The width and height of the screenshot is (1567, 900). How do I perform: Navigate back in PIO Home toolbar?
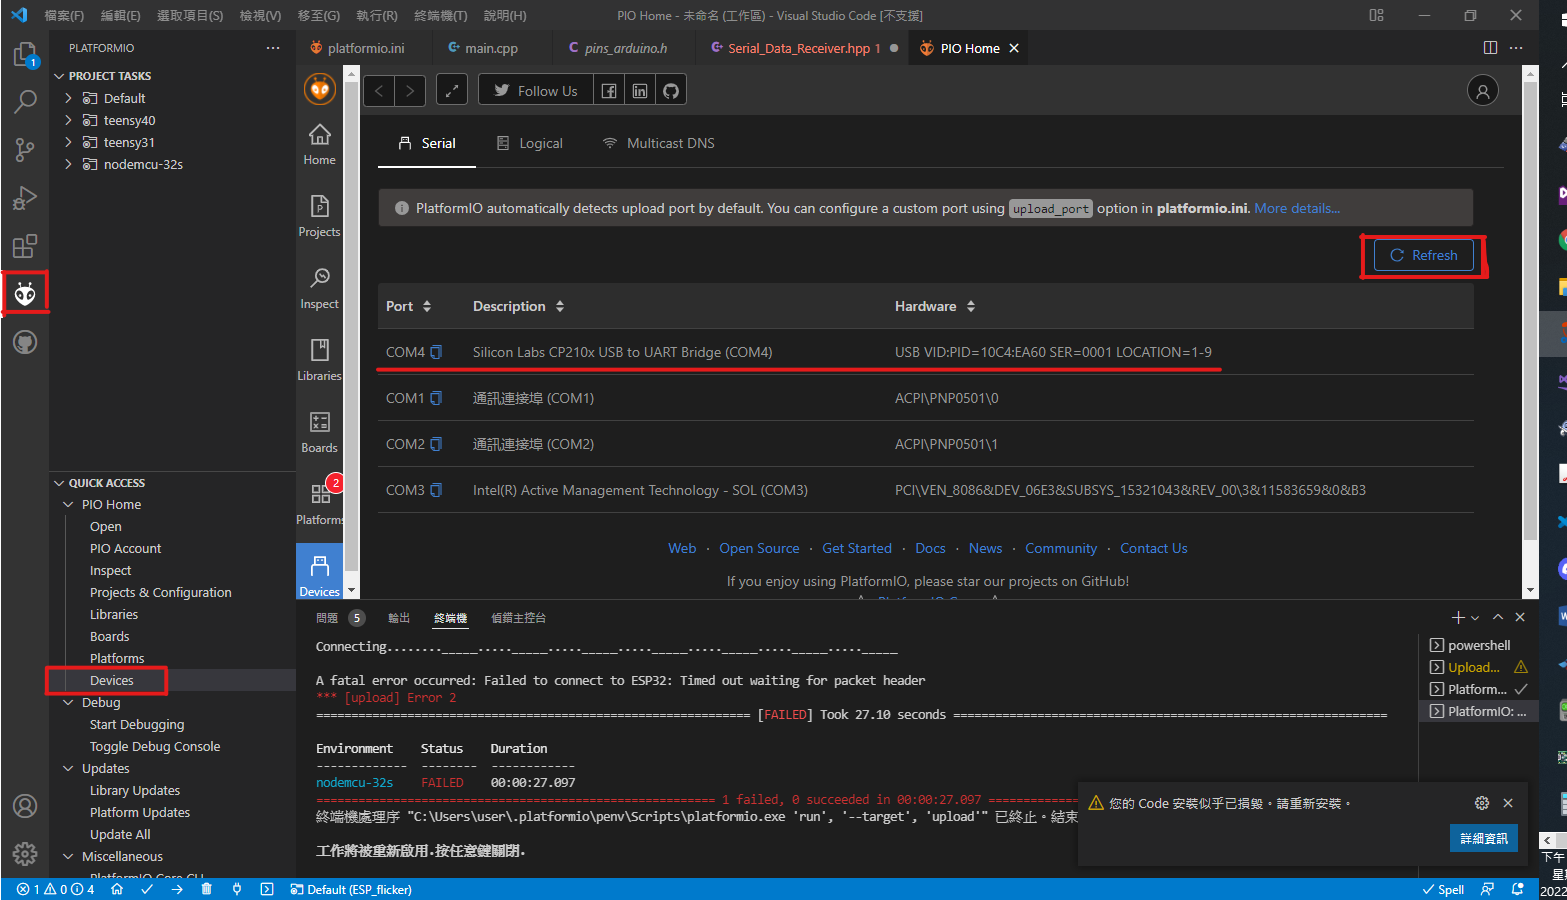coord(378,91)
